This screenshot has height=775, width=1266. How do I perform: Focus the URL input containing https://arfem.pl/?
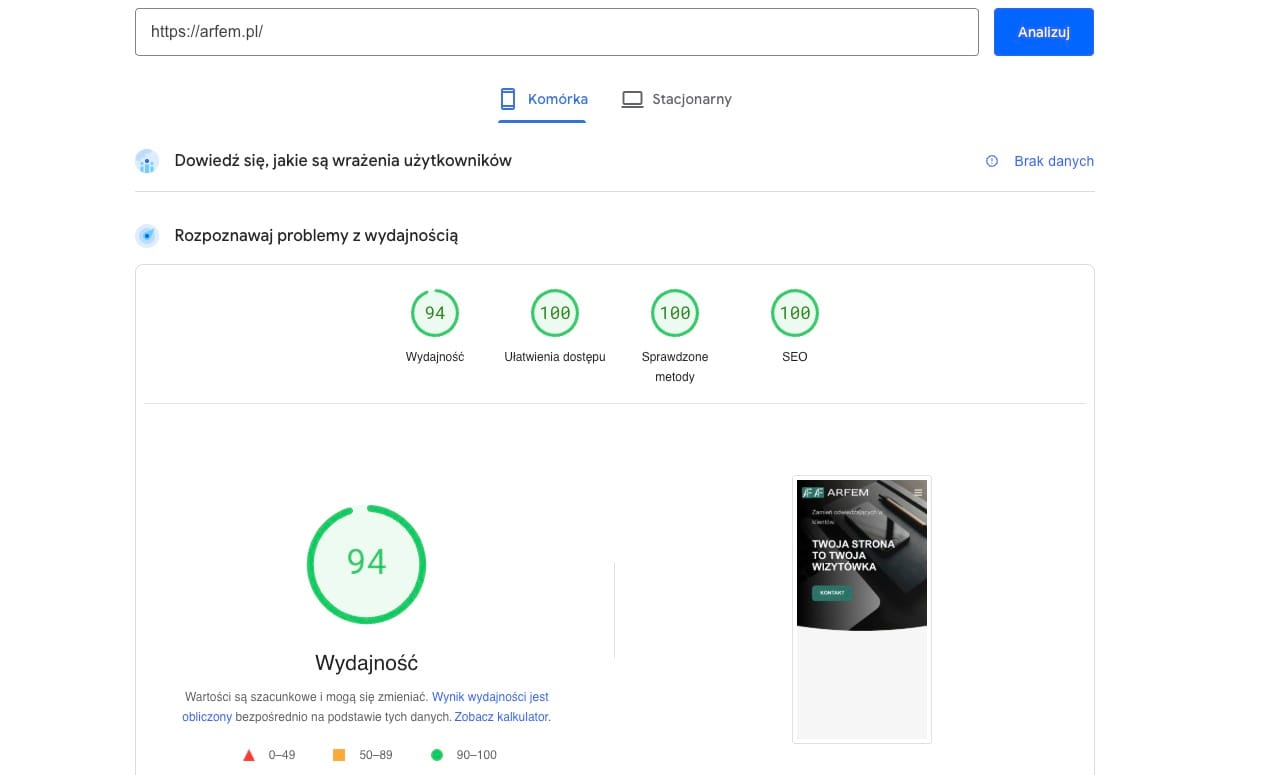pos(556,32)
